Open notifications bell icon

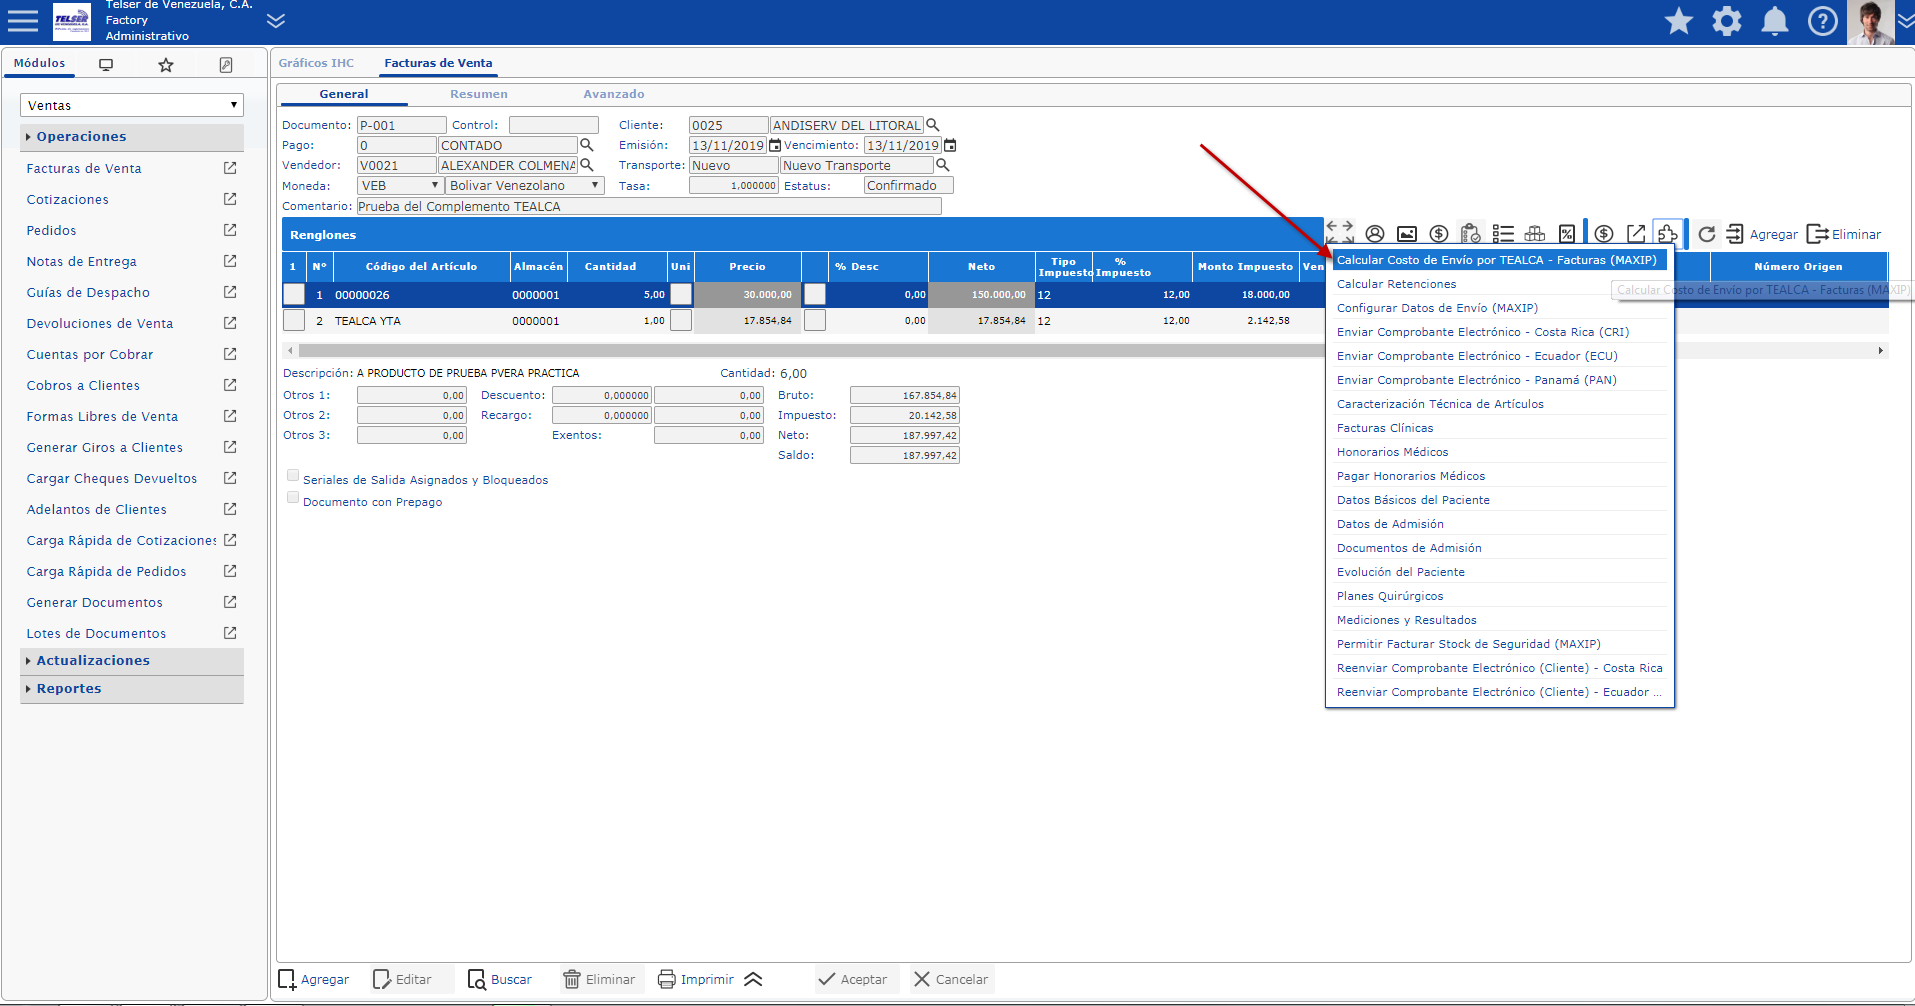[x=1775, y=21]
